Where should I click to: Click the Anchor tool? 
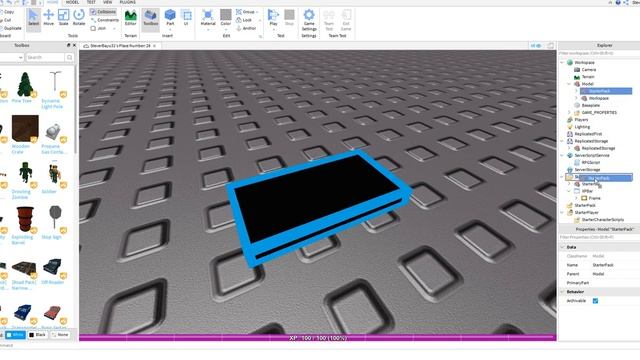(x=246, y=28)
